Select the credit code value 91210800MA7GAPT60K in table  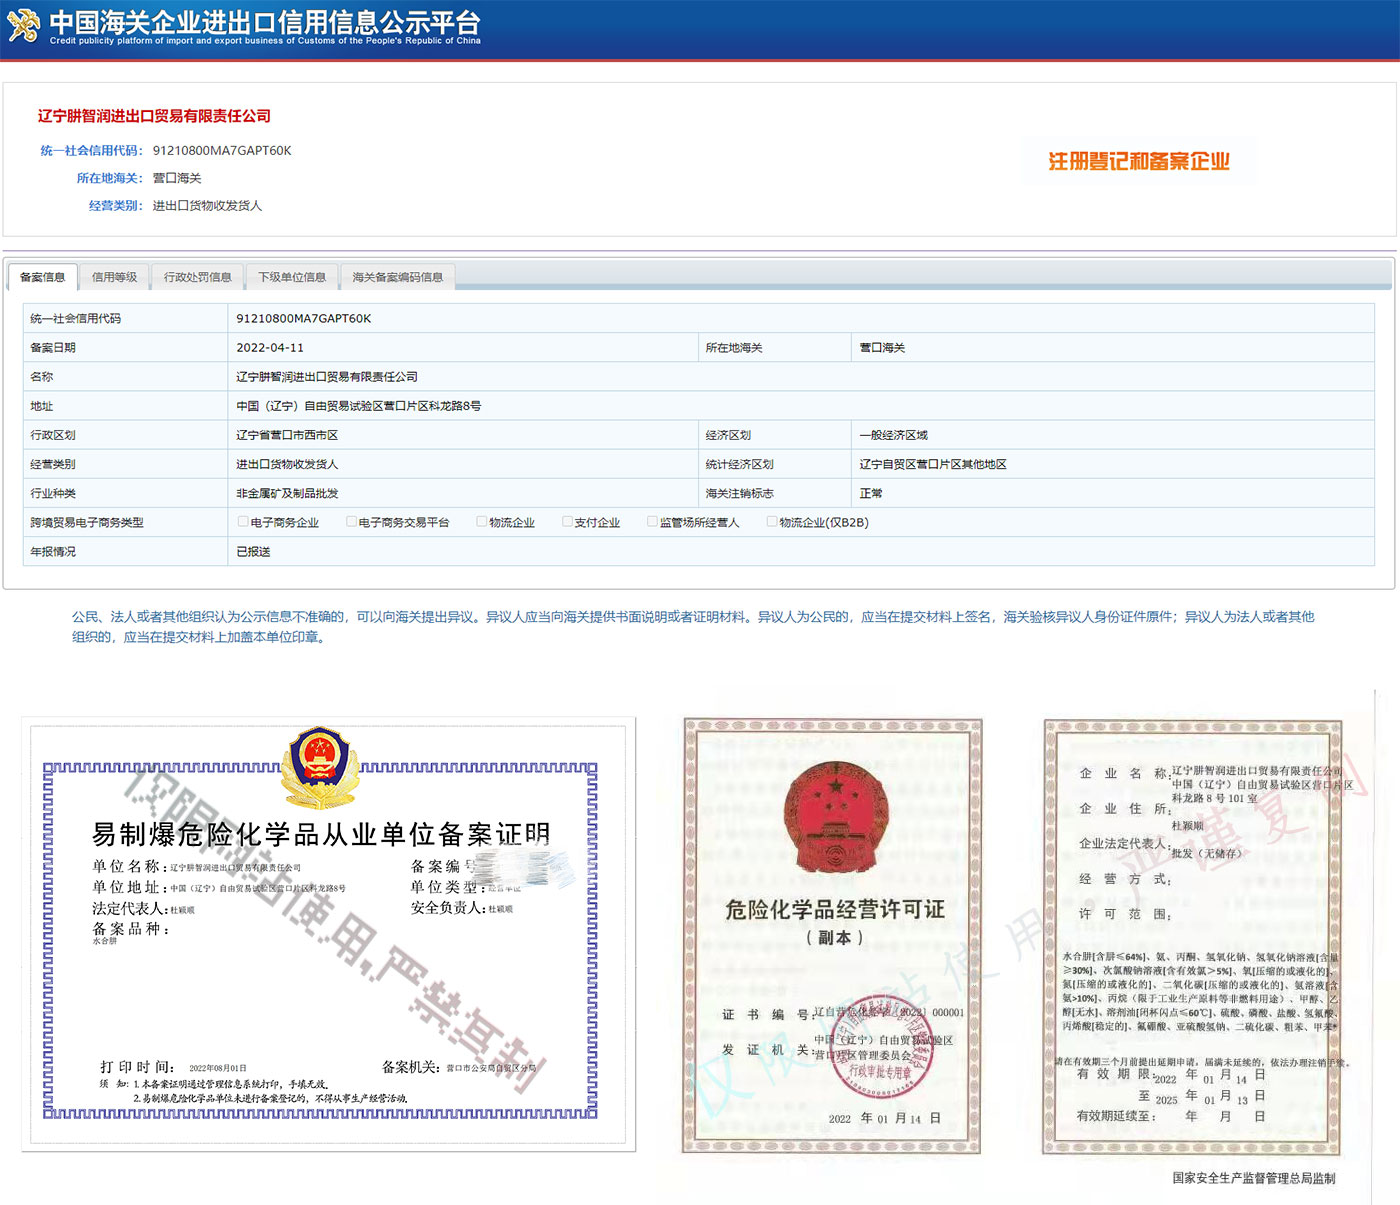304,319
